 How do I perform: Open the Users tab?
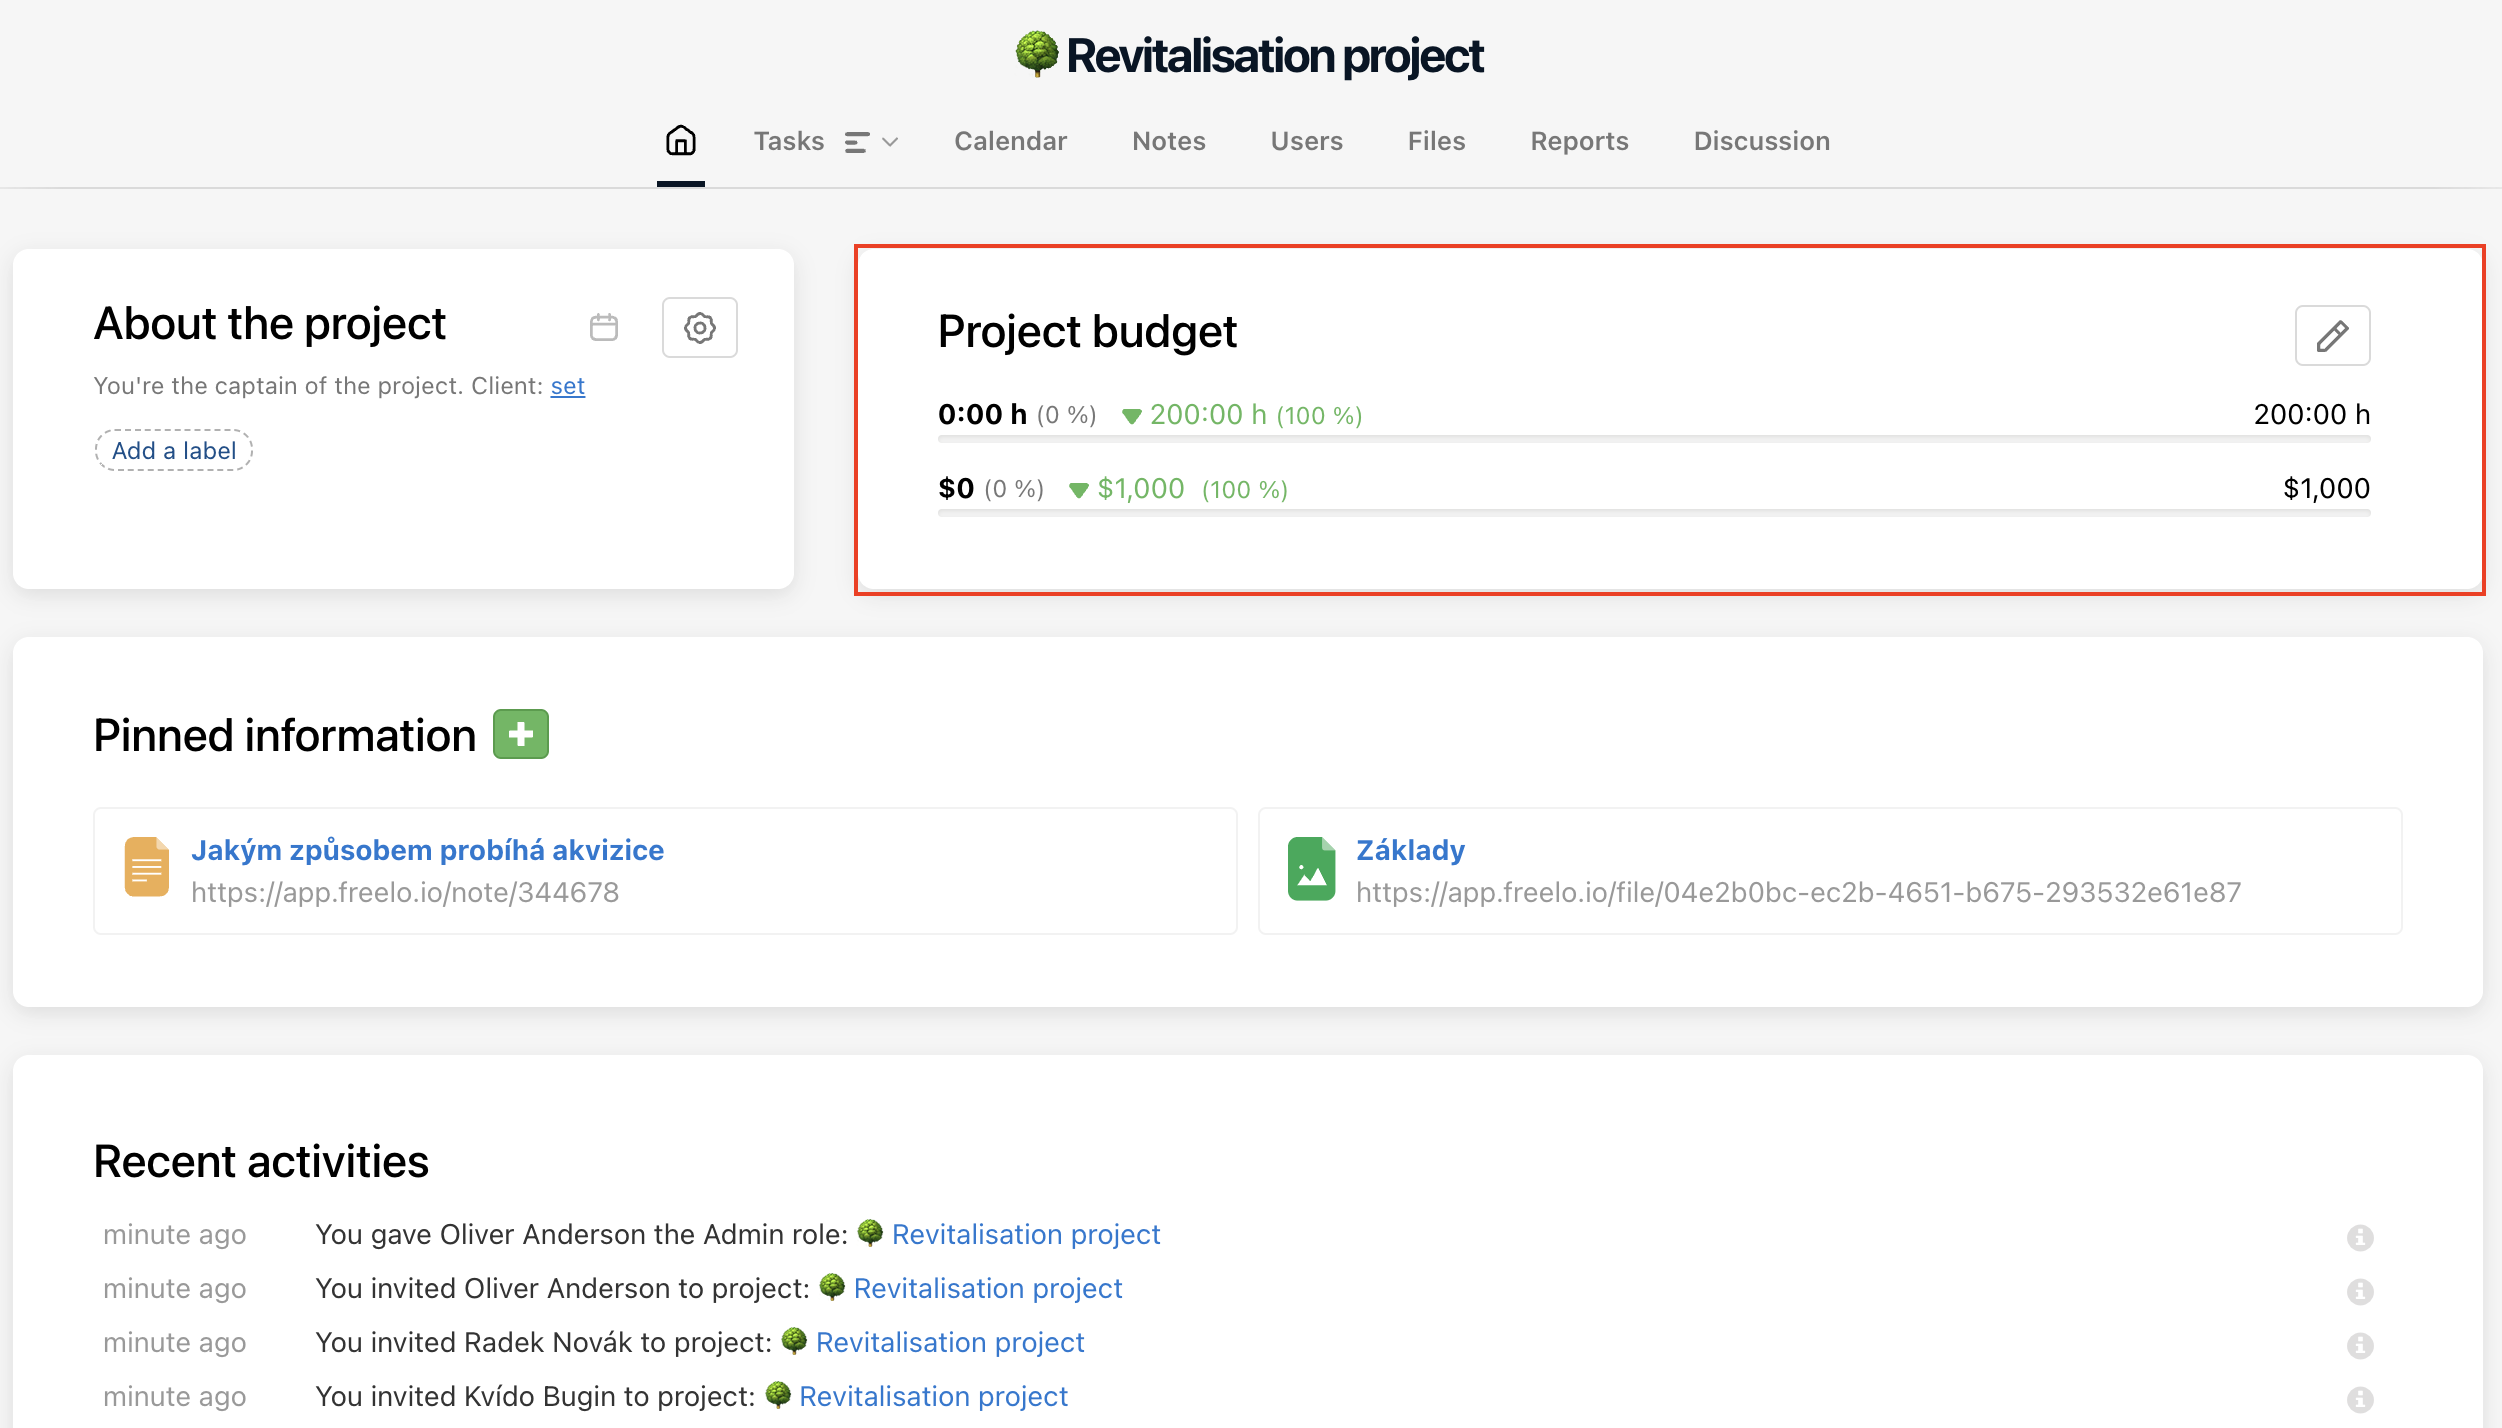(1306, 141)
